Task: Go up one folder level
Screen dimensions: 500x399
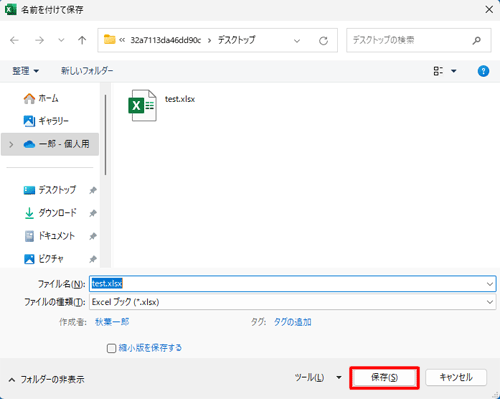Action: tap(82, 40)
